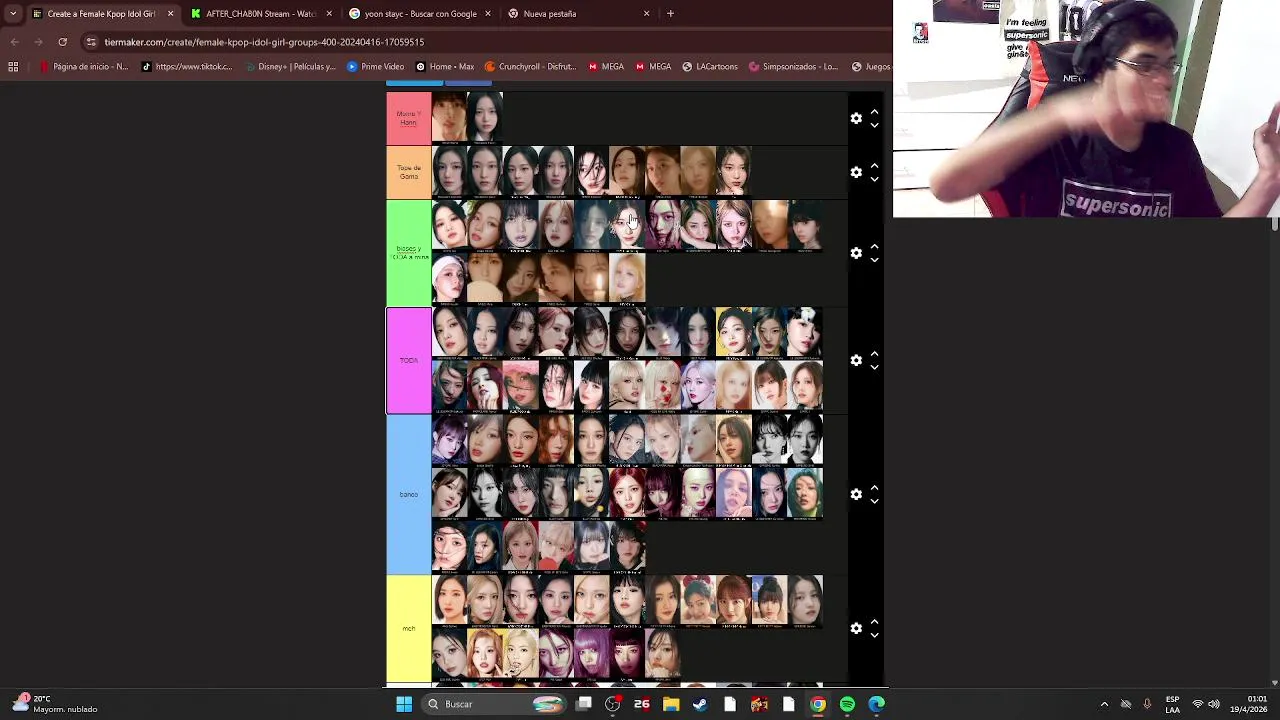Click the orange Toca de Goma label
The width and height of the screenshot is (1280, 720).
point(409,172)
